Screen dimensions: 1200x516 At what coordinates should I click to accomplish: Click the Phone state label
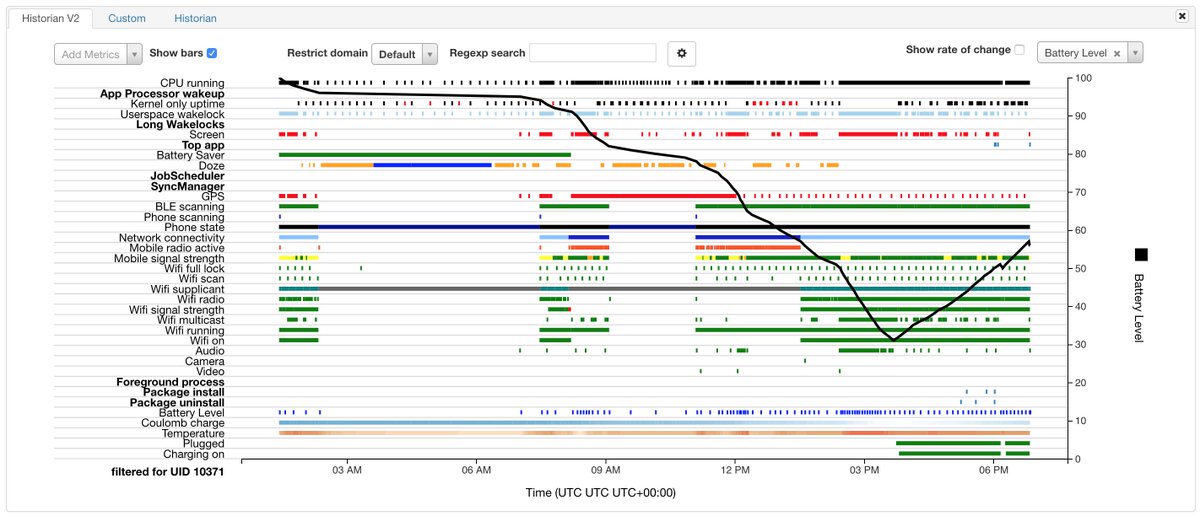tap(193, 228)
